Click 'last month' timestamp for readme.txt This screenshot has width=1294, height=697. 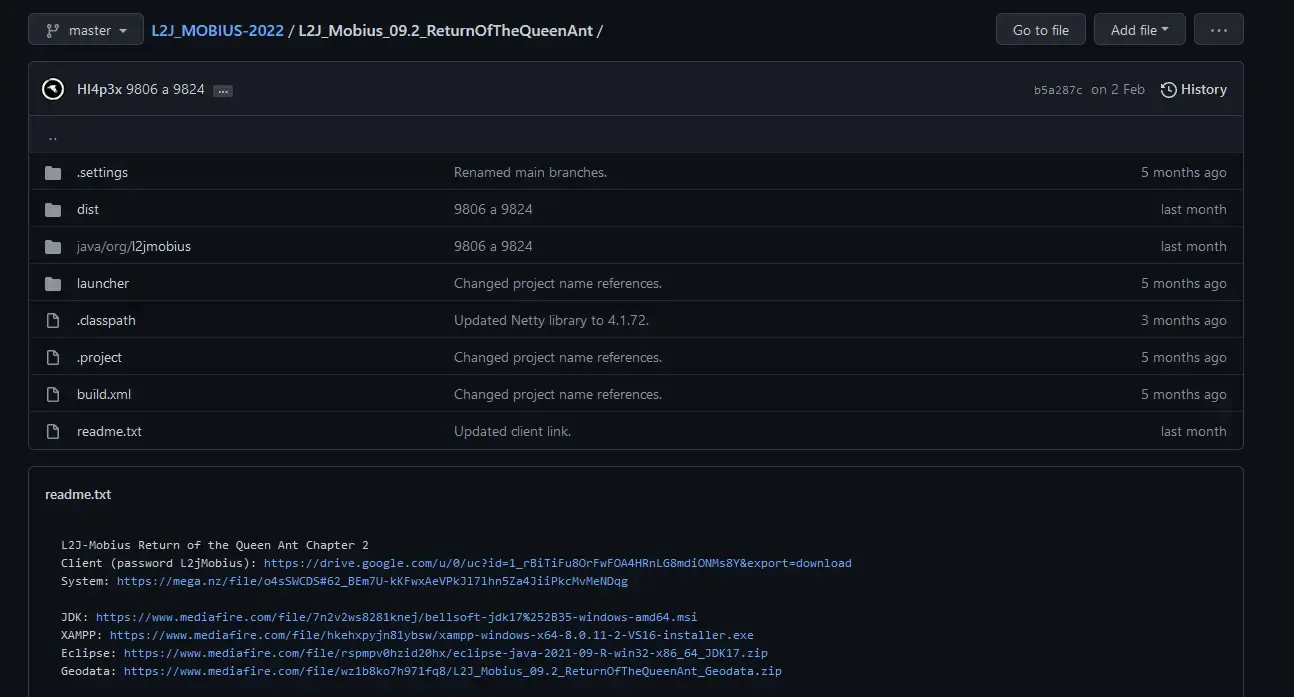click(1193, 431)
